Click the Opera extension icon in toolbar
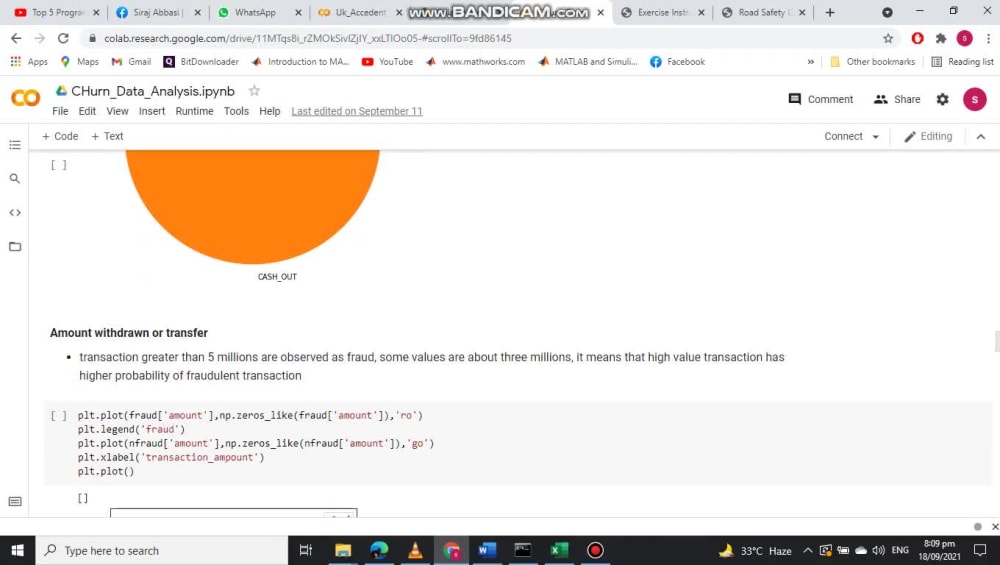Image resolution: width=1000 pixels, height=565 pixels. (x=917, y=38)
